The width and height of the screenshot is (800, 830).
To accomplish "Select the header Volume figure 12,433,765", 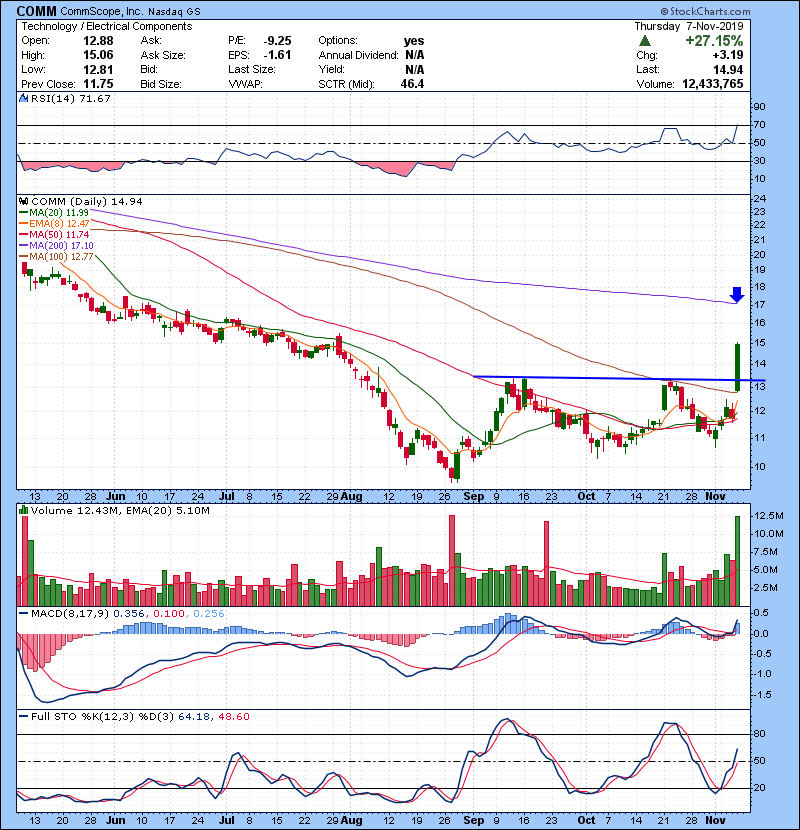I will 713,84.
